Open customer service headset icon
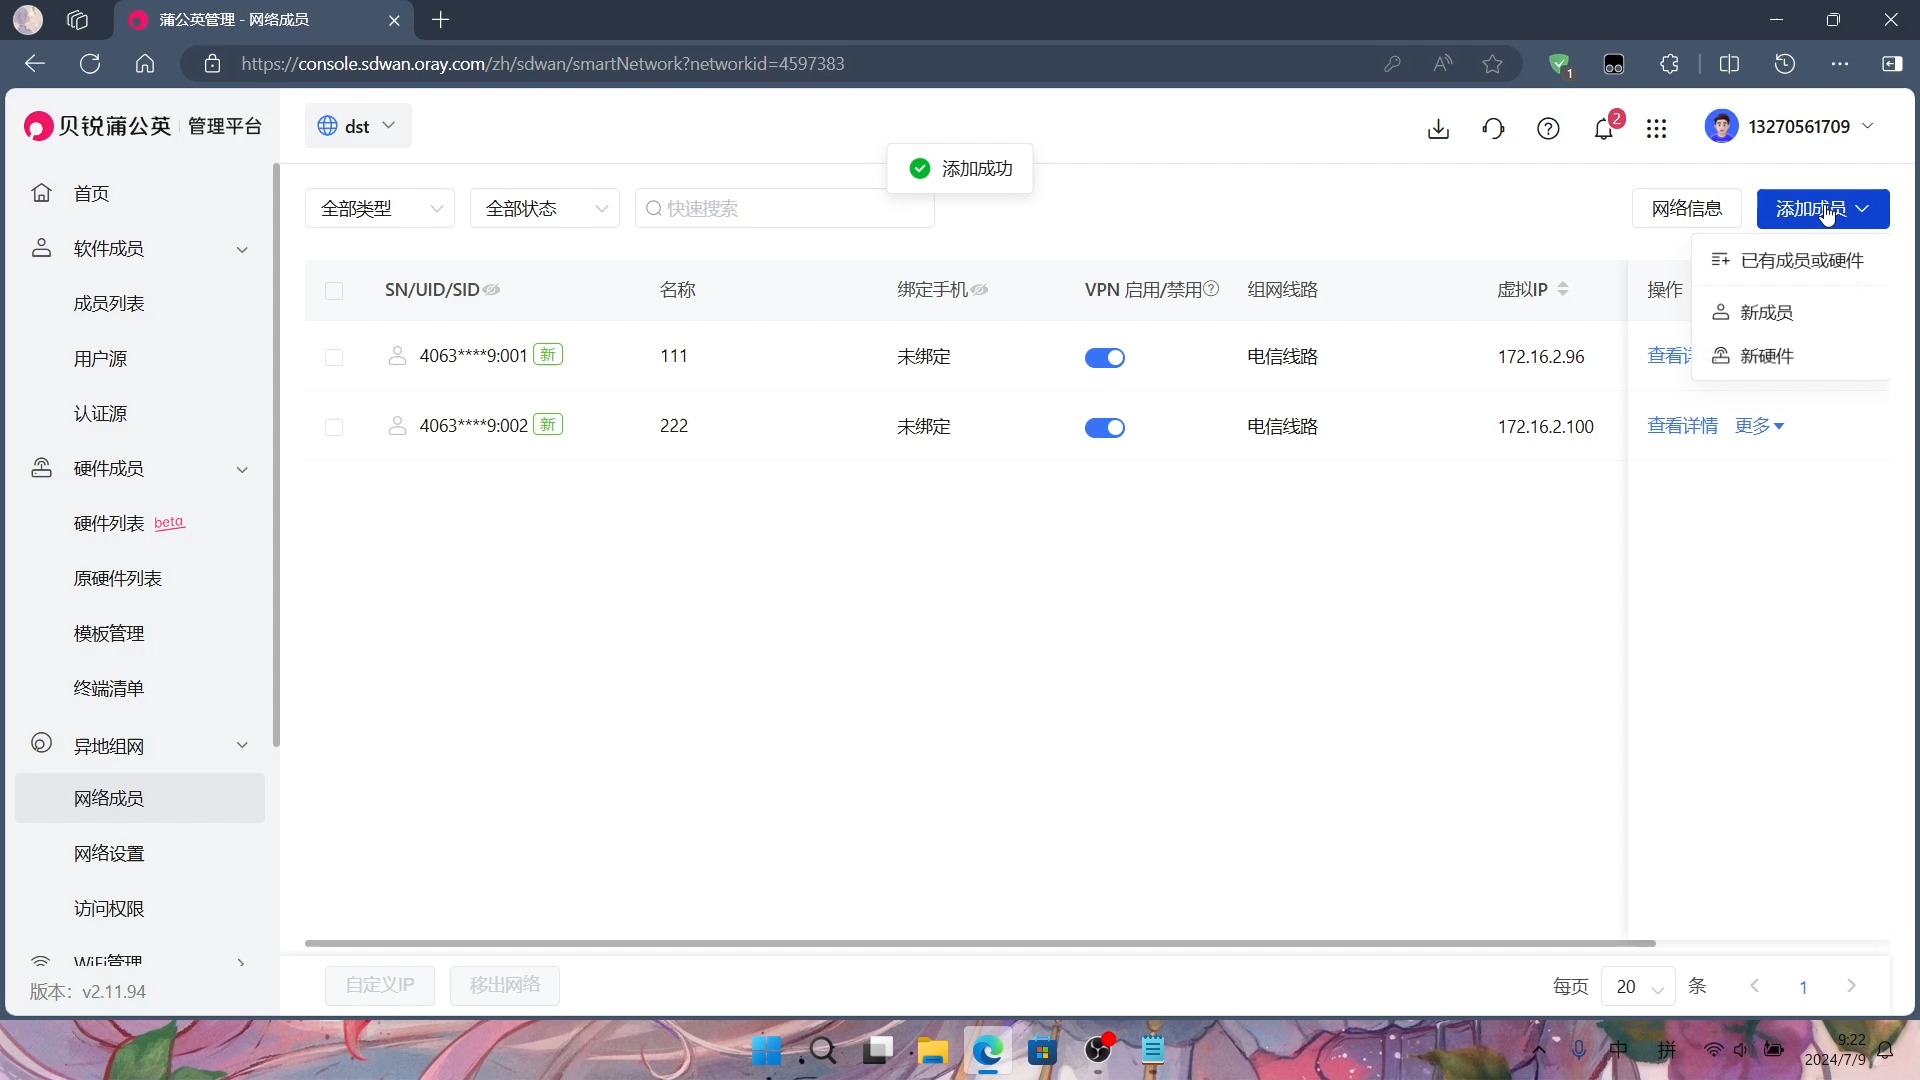The height and width of the screenshot is (1080, 1920). click(1493, 128)
